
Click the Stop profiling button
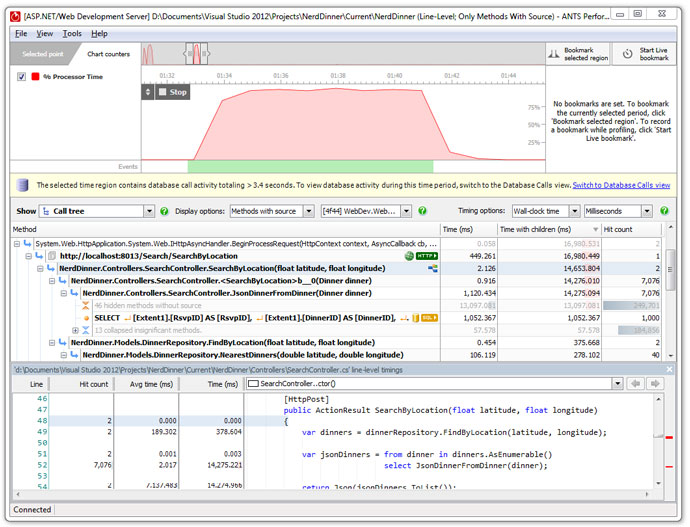point(172,92)
